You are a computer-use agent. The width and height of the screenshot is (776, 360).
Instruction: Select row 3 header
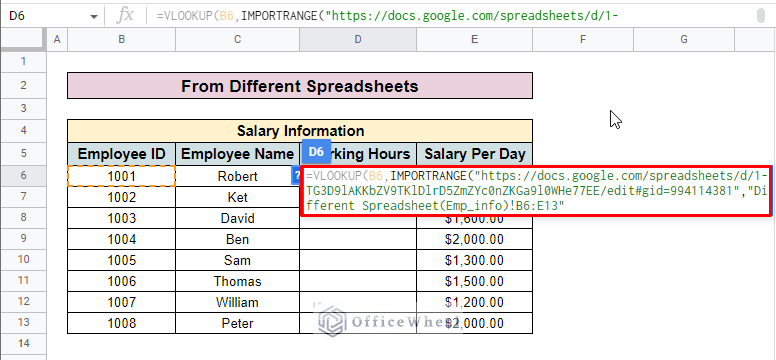pyautogui.click(x=23, y=108)
